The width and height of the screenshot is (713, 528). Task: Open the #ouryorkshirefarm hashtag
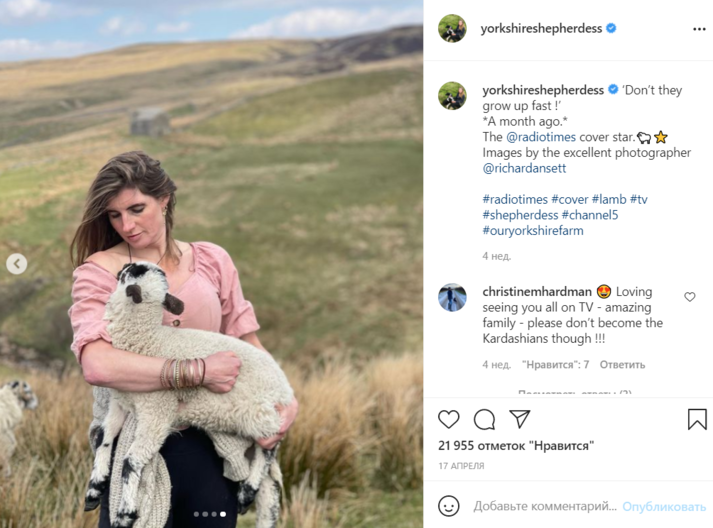[532, 231]
